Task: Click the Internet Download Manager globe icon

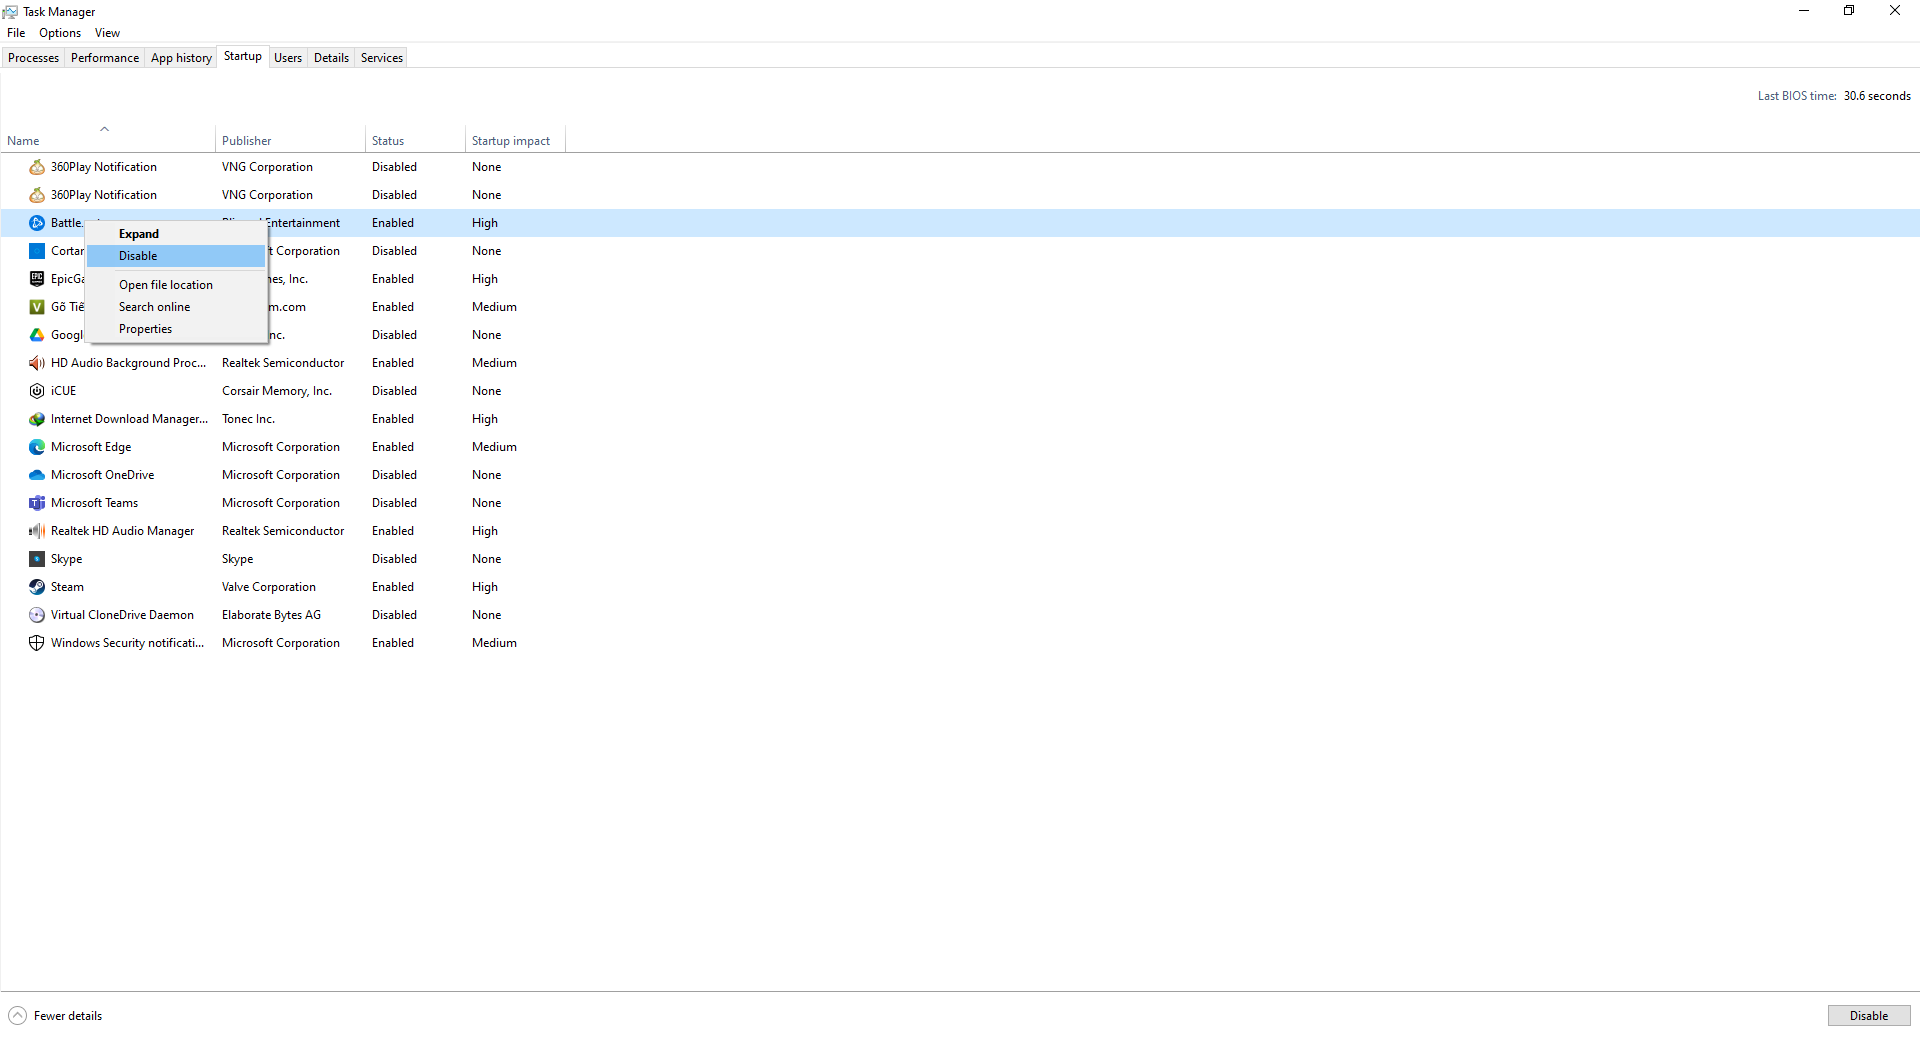Action: pyautogui.click(x=37, y=419)
